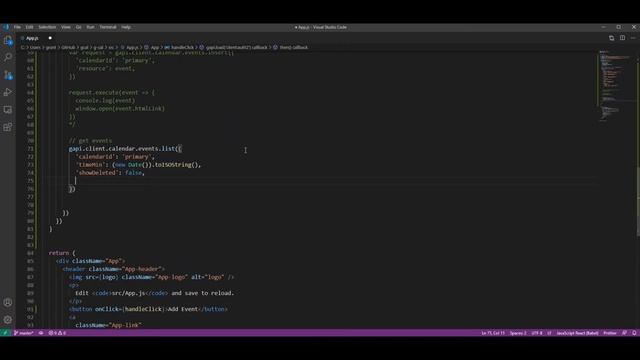Viewport: 640px width, 360px height.
Task: Click the synchronize changes icon in status bar
Action: tap(41, 333)
